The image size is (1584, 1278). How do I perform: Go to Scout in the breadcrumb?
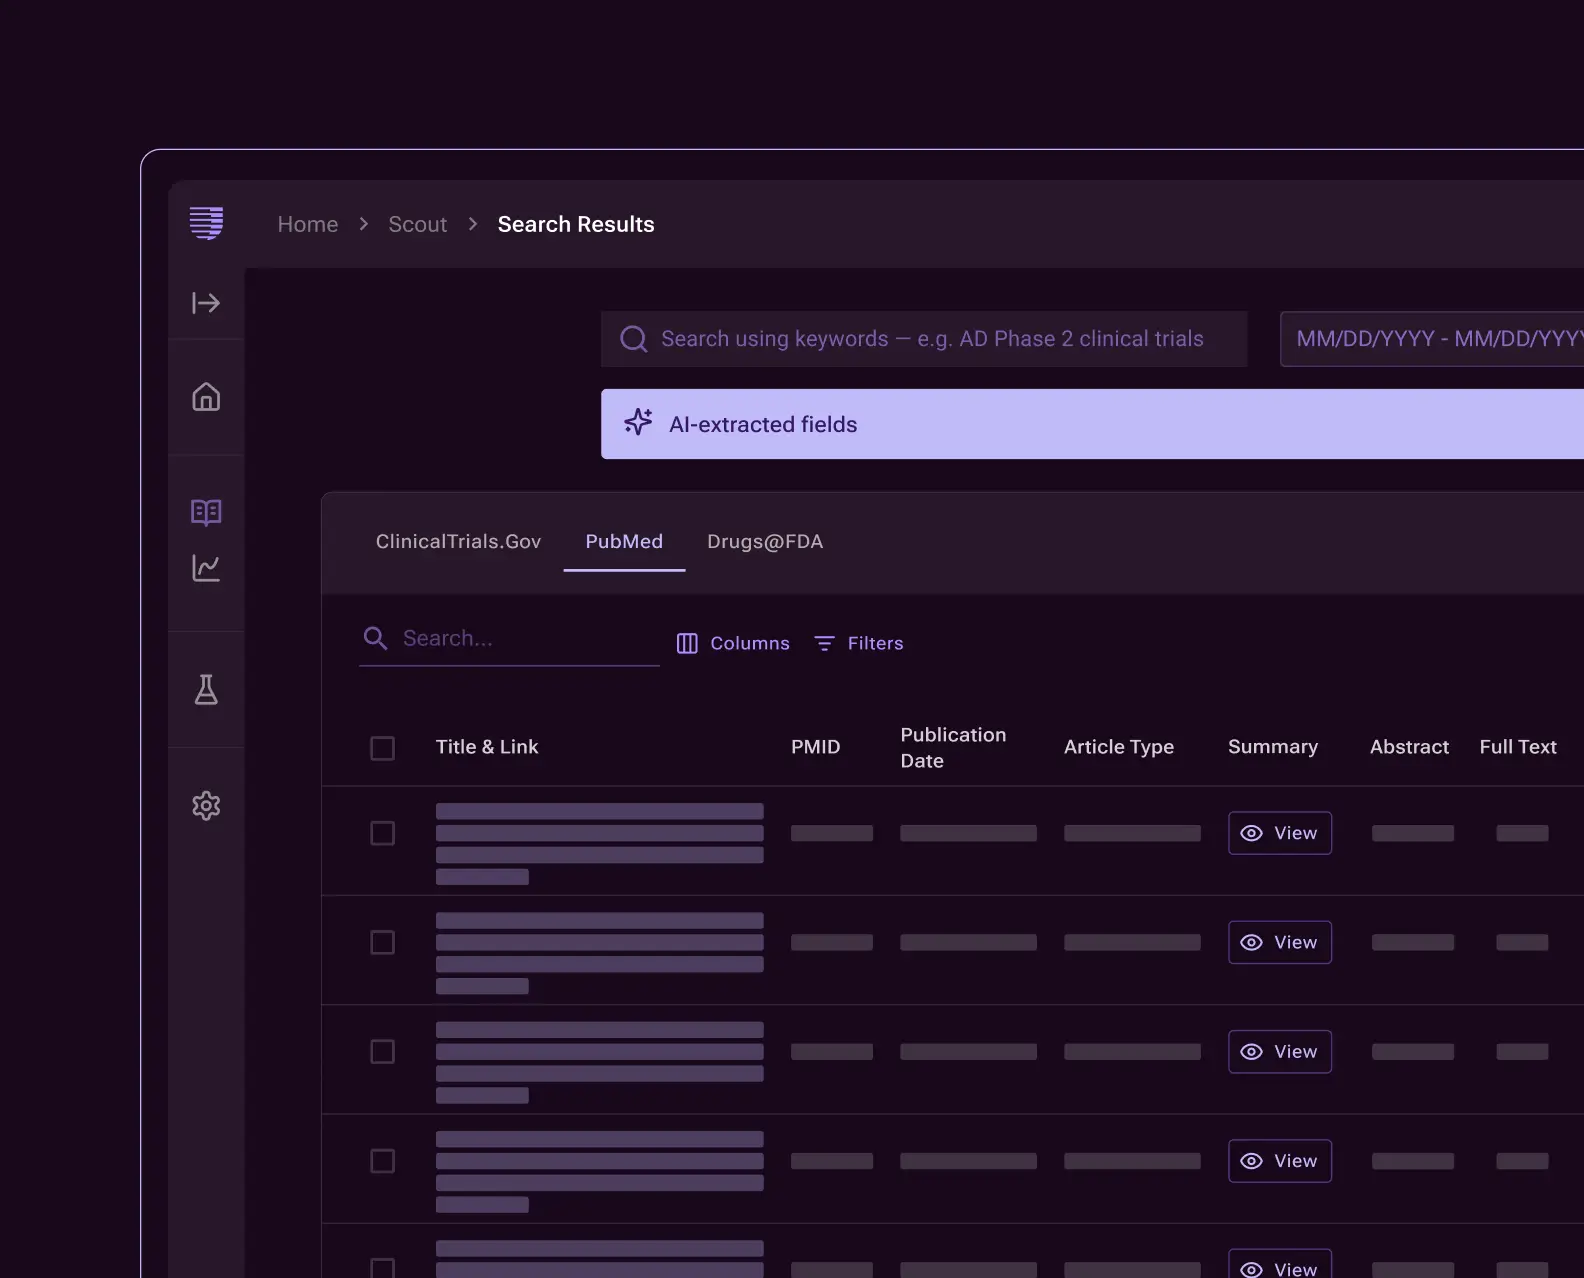point(418,224)
